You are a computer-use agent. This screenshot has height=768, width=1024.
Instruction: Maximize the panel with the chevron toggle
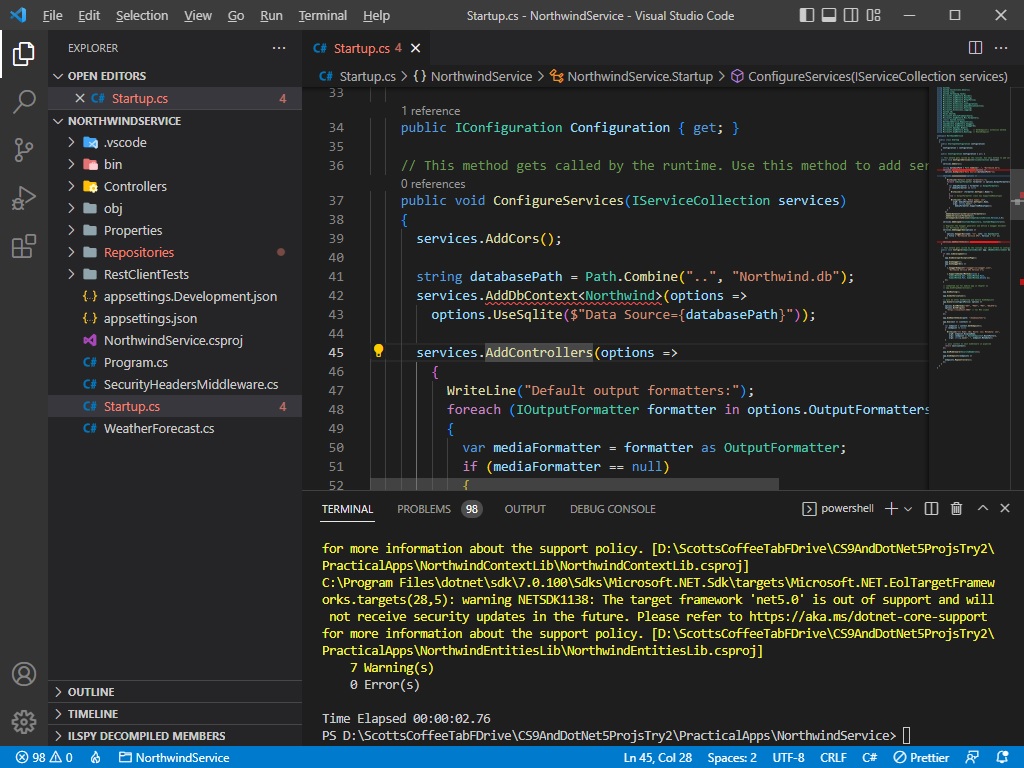(982, 508)
